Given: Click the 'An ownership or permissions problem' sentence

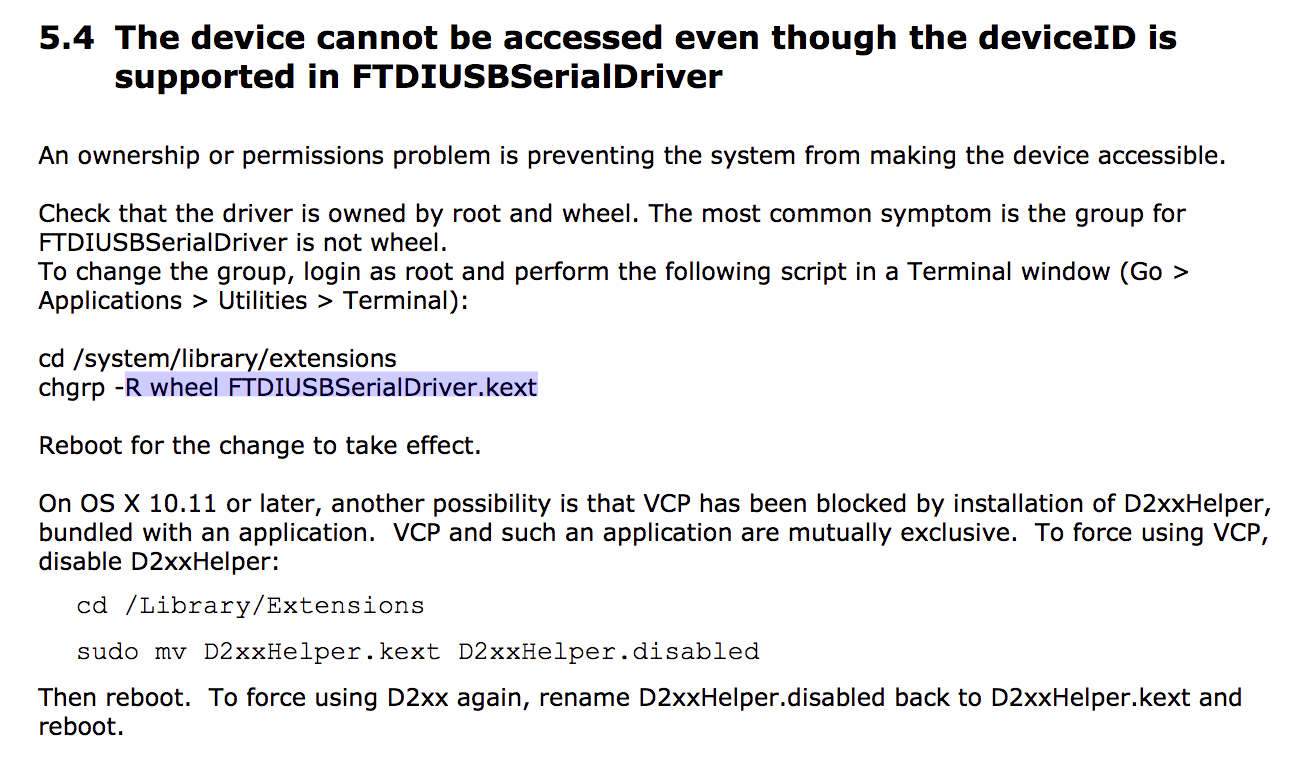Looking at the screenshot, I should (x=632, y=156).
